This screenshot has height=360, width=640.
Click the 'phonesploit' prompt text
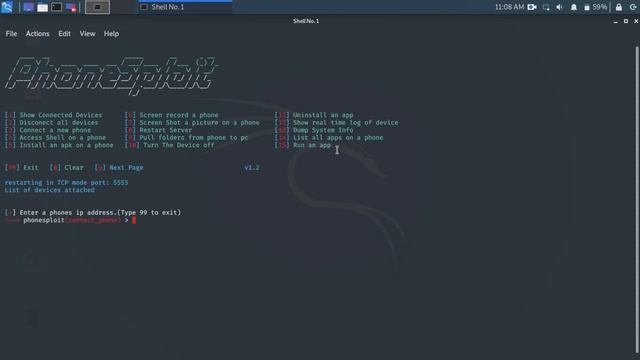[x=44, y=220]
